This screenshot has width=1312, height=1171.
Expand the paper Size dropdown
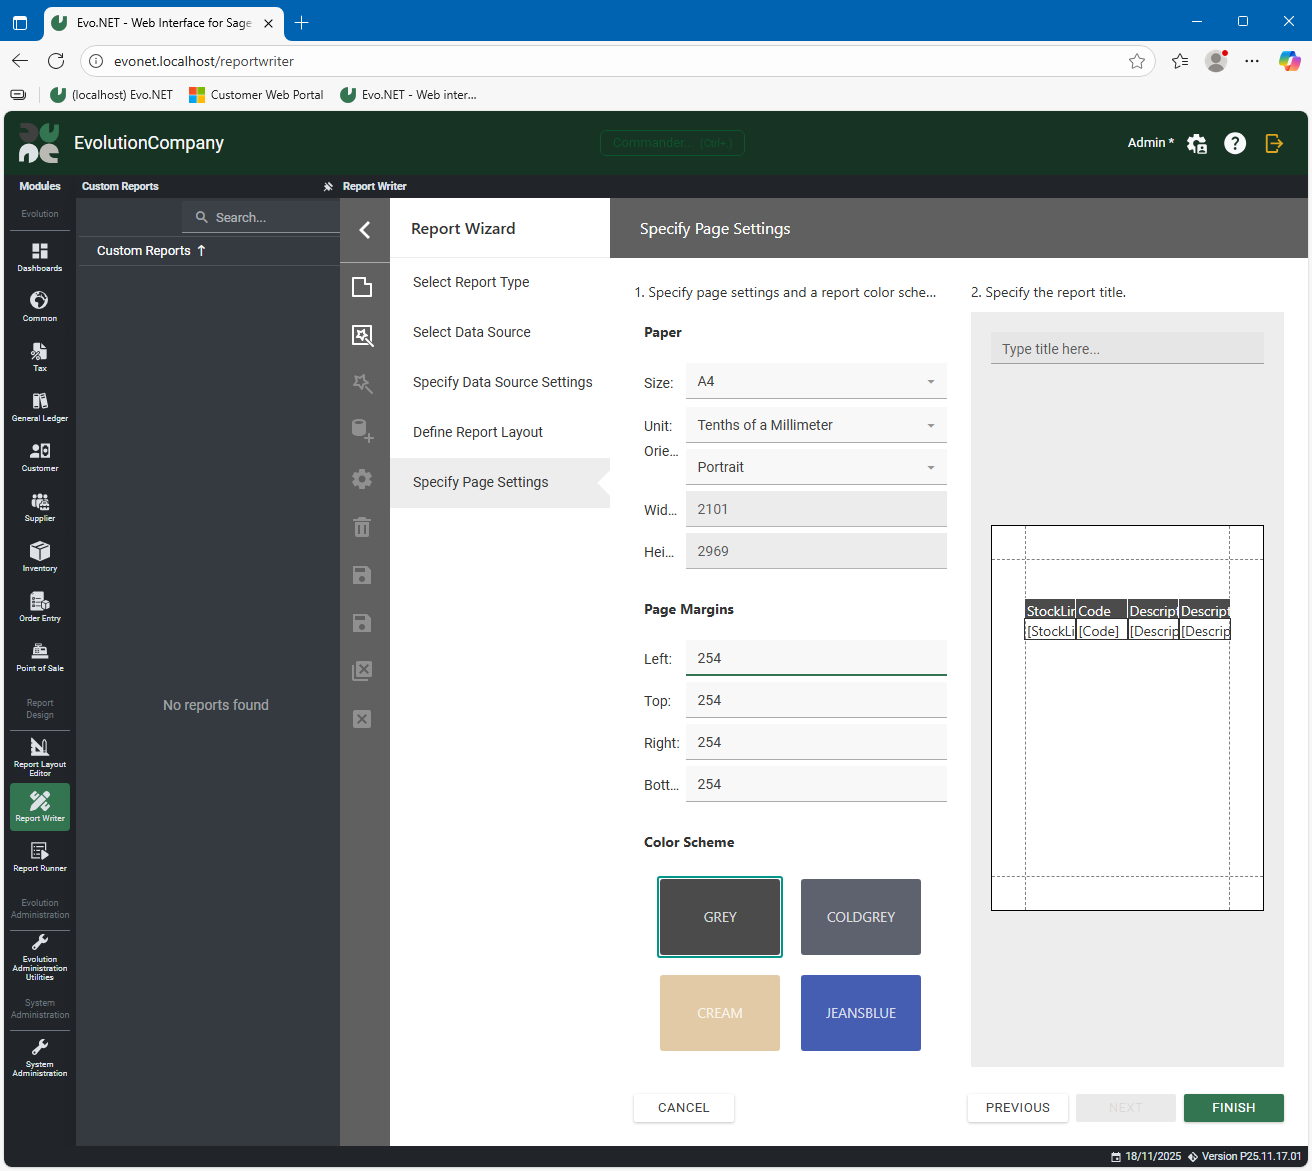coord(815,381)
